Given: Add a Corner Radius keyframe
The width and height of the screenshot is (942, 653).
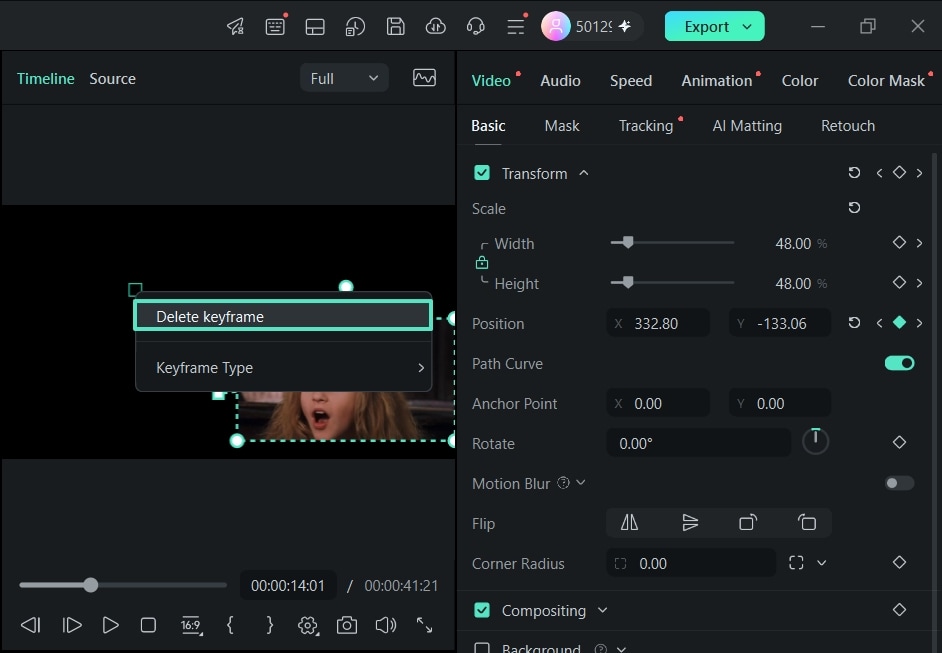Looking at the screenshot, I should tap(899, 562).
